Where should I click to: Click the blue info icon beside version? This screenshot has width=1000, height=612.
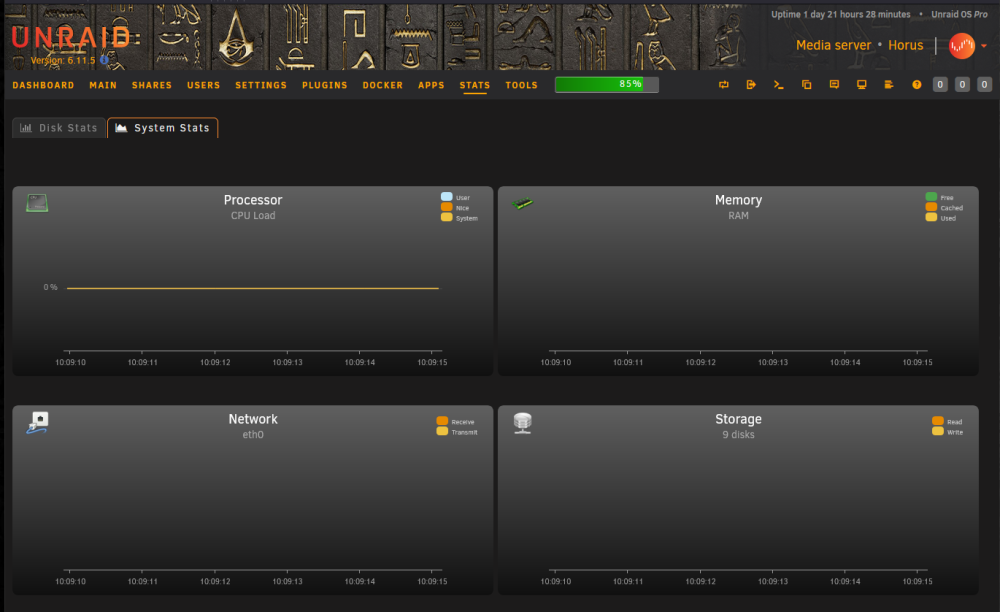[104, 61]
